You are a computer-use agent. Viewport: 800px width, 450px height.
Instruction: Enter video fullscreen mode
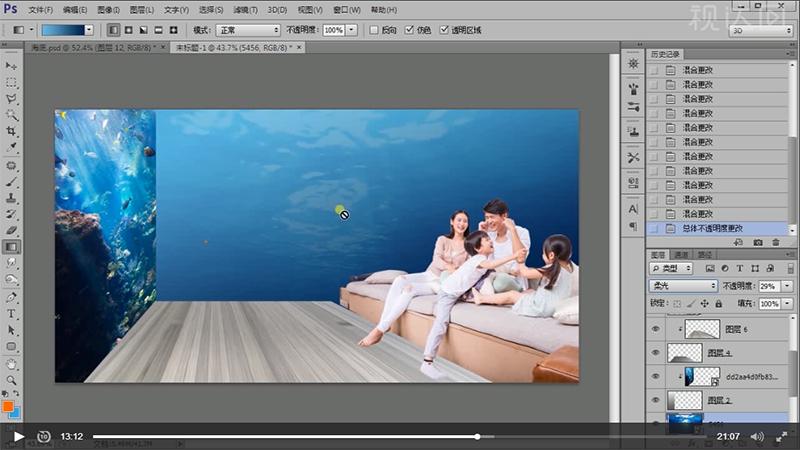pyautogui.click(x=782, y=436)
